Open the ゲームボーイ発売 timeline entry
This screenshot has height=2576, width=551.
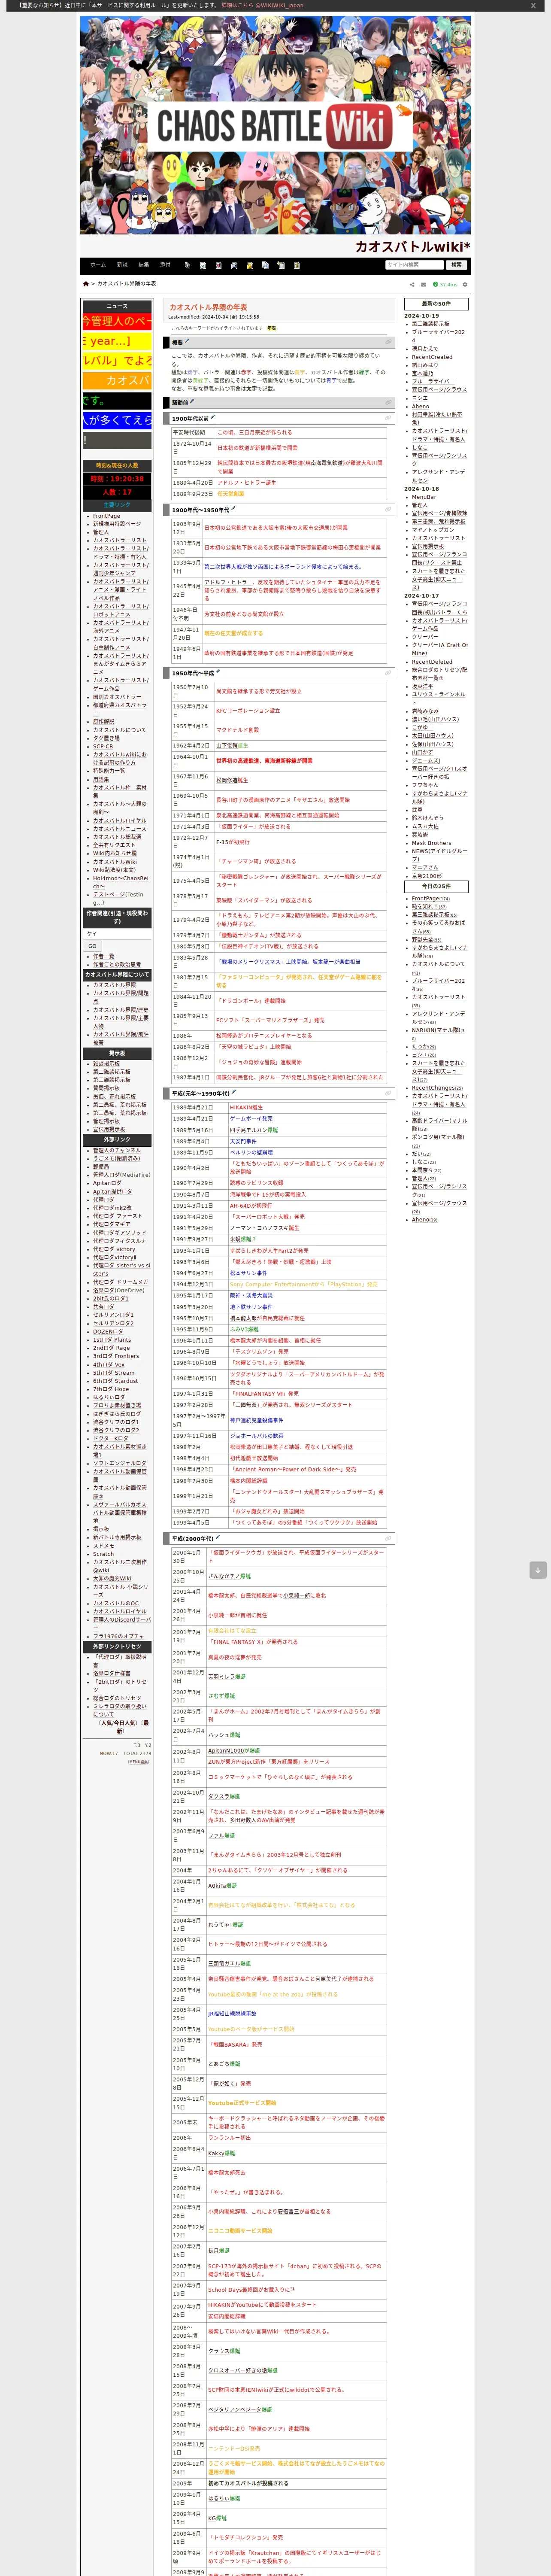click(x=251, y=1119)
